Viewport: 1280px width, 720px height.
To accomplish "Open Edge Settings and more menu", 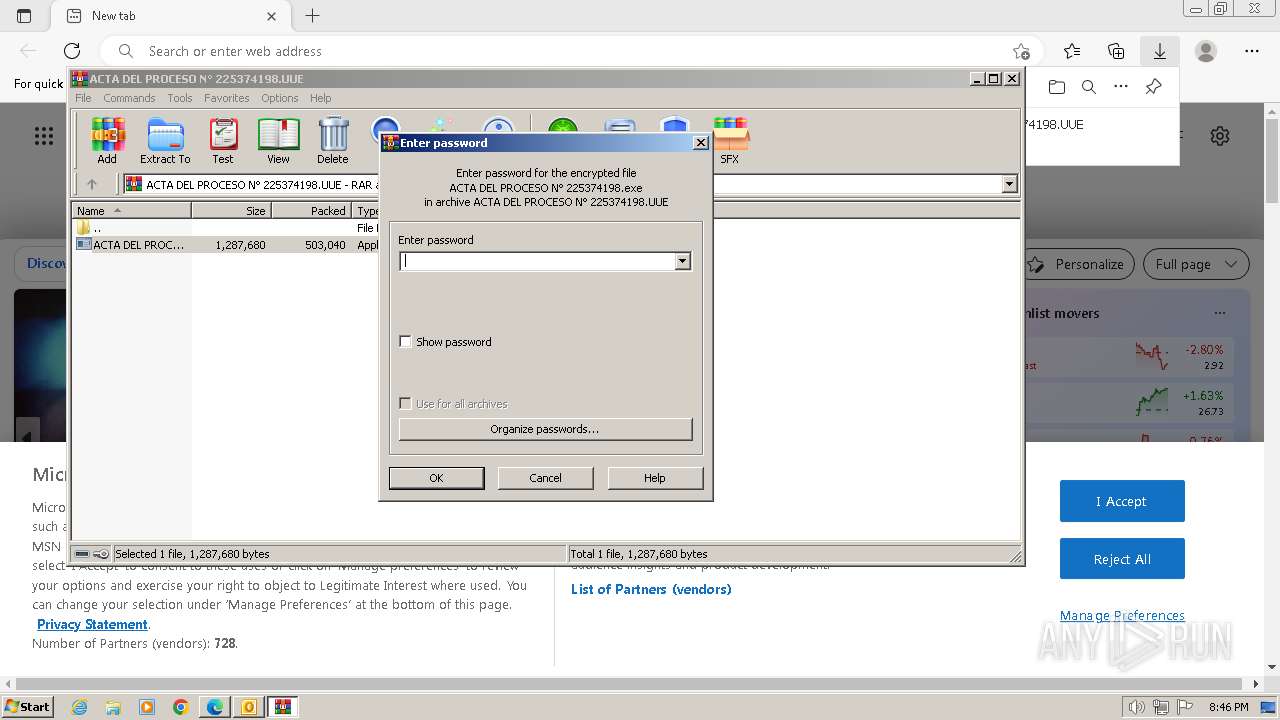I will [x=1252, y=51].
